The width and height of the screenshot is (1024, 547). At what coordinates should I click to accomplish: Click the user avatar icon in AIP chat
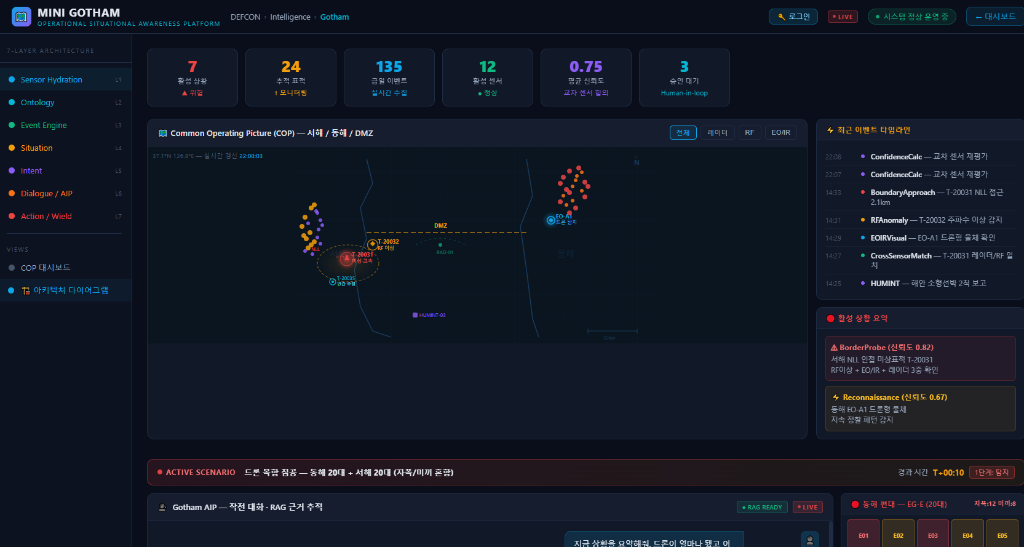coord(810,539)
